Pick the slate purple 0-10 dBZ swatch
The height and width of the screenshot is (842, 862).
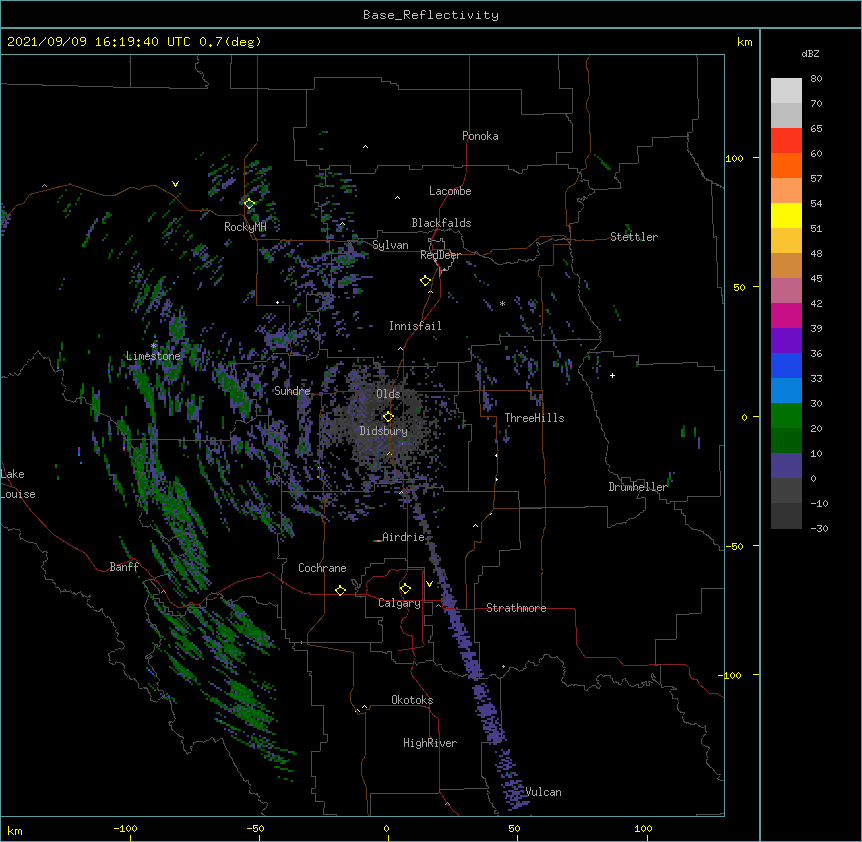tap(786, 466)
